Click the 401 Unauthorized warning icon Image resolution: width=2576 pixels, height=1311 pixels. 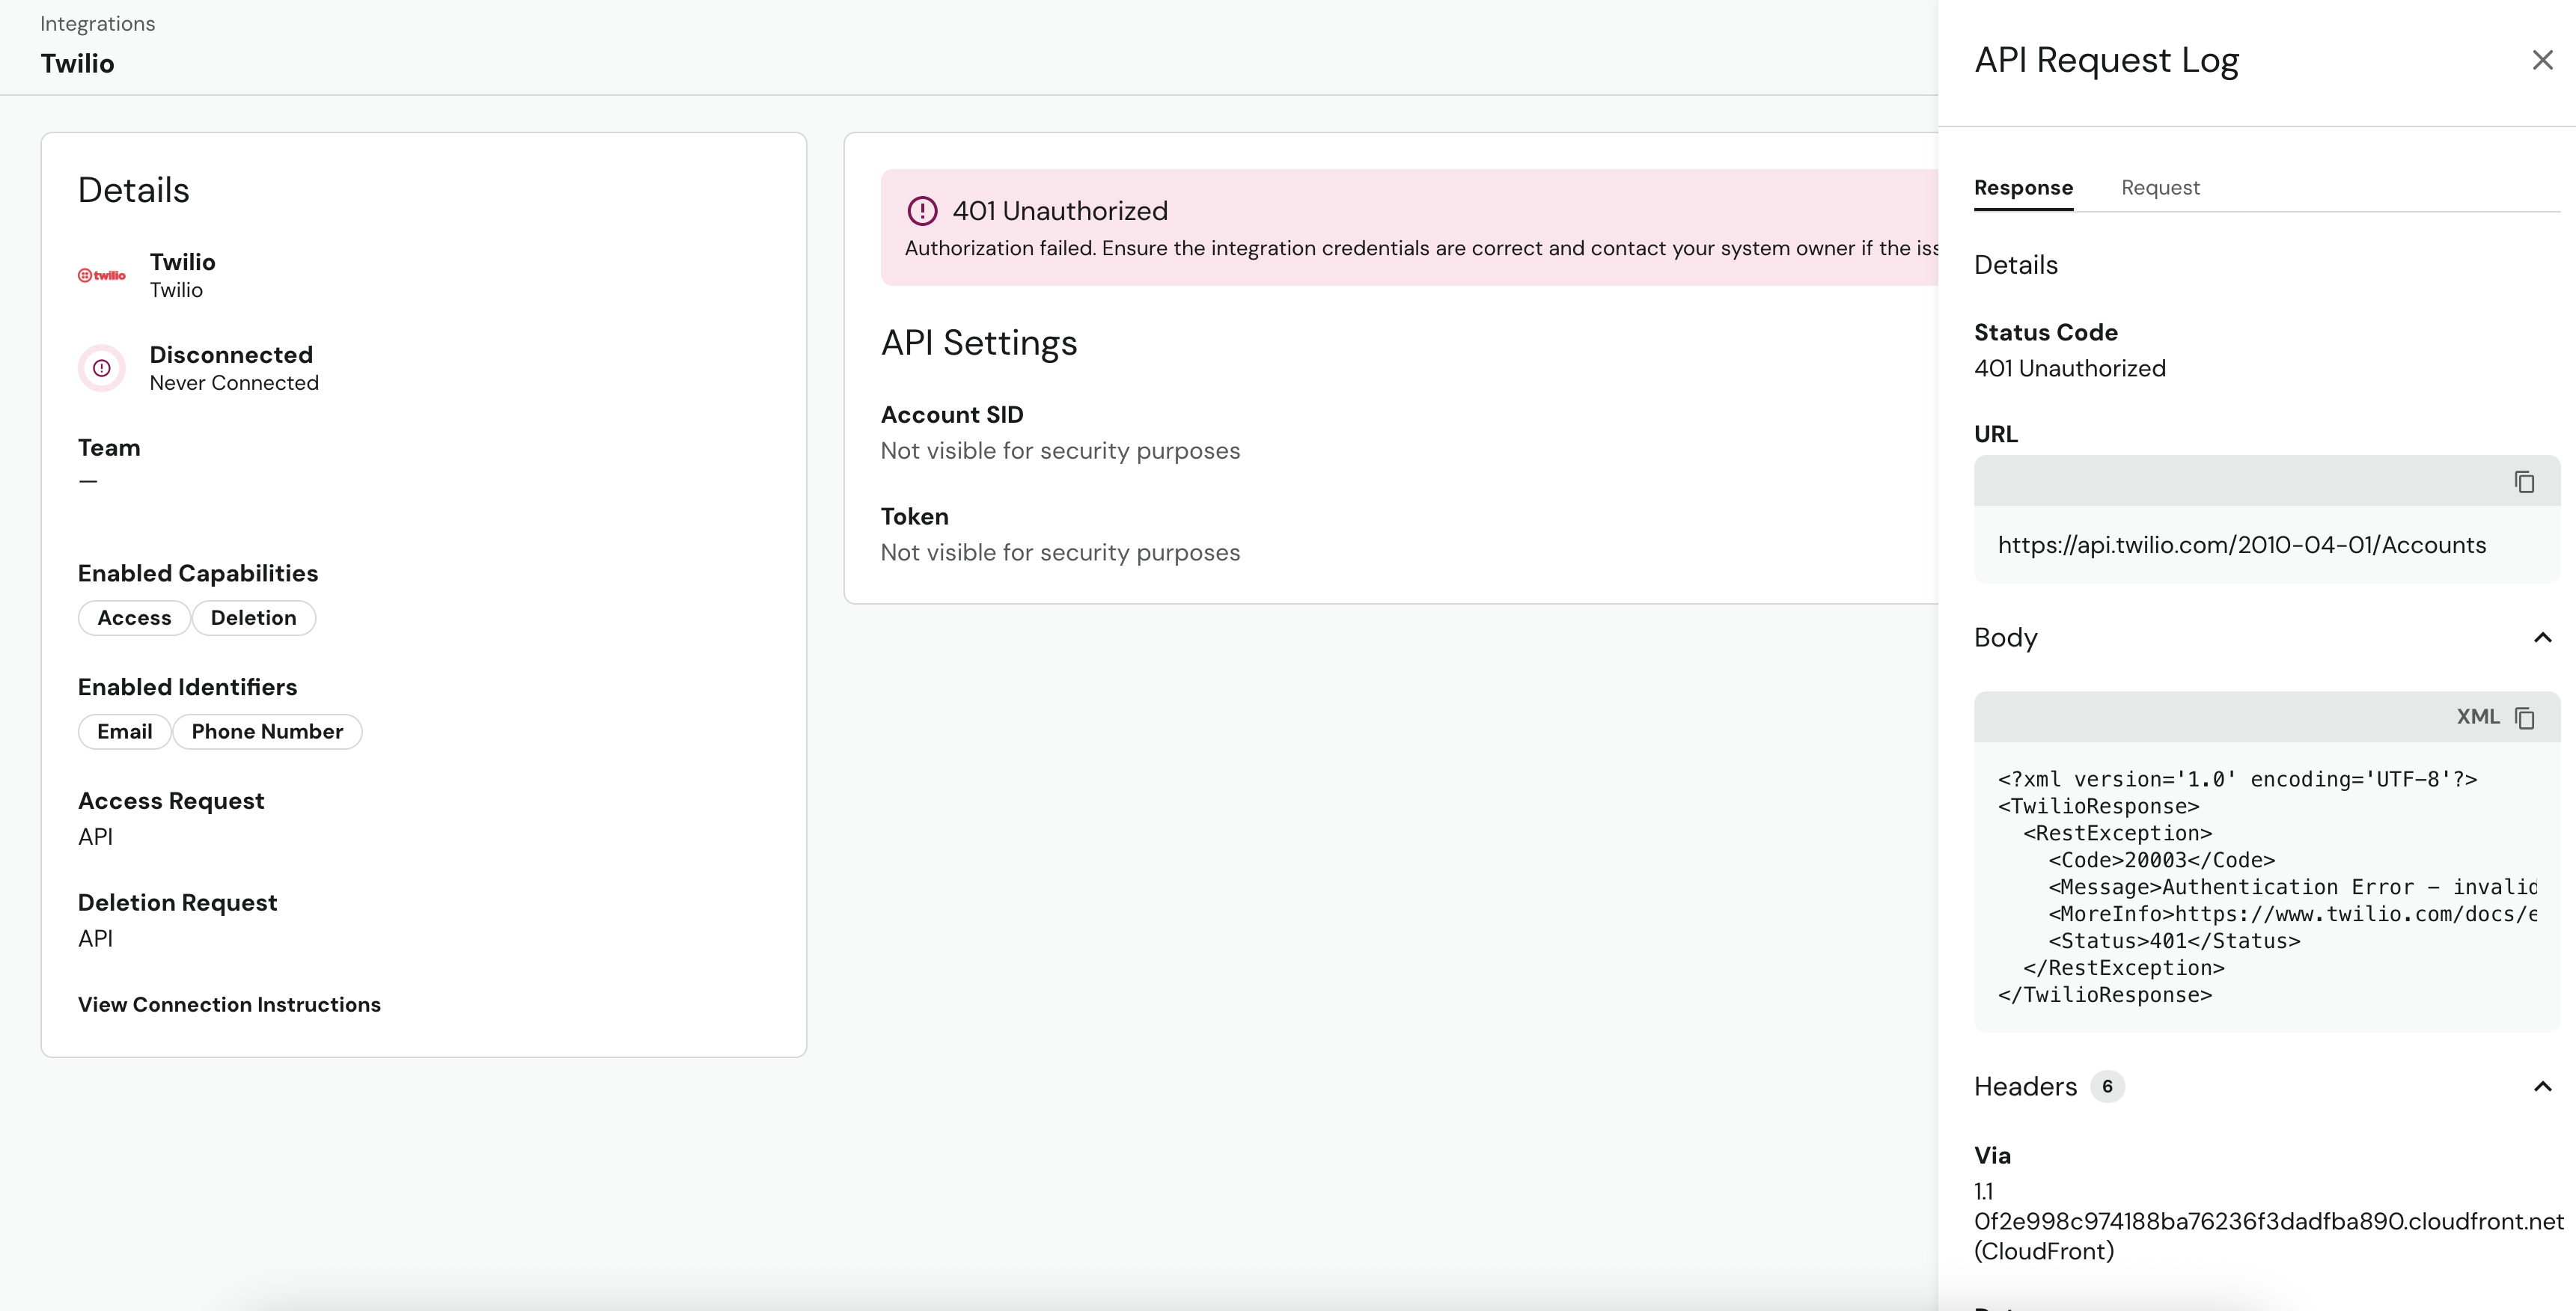[922, 211]
